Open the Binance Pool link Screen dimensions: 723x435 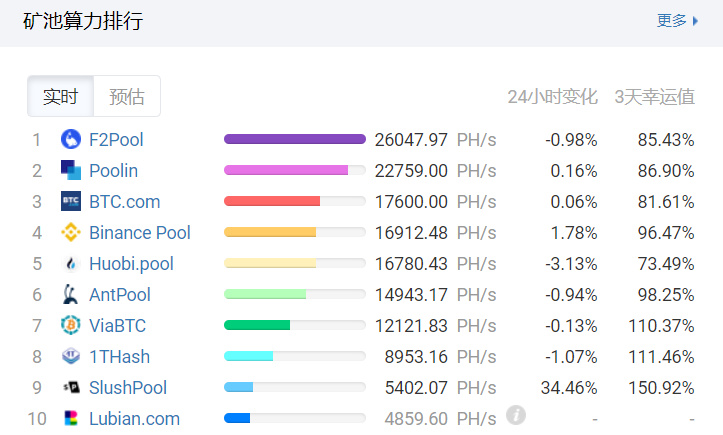(139, 233)
